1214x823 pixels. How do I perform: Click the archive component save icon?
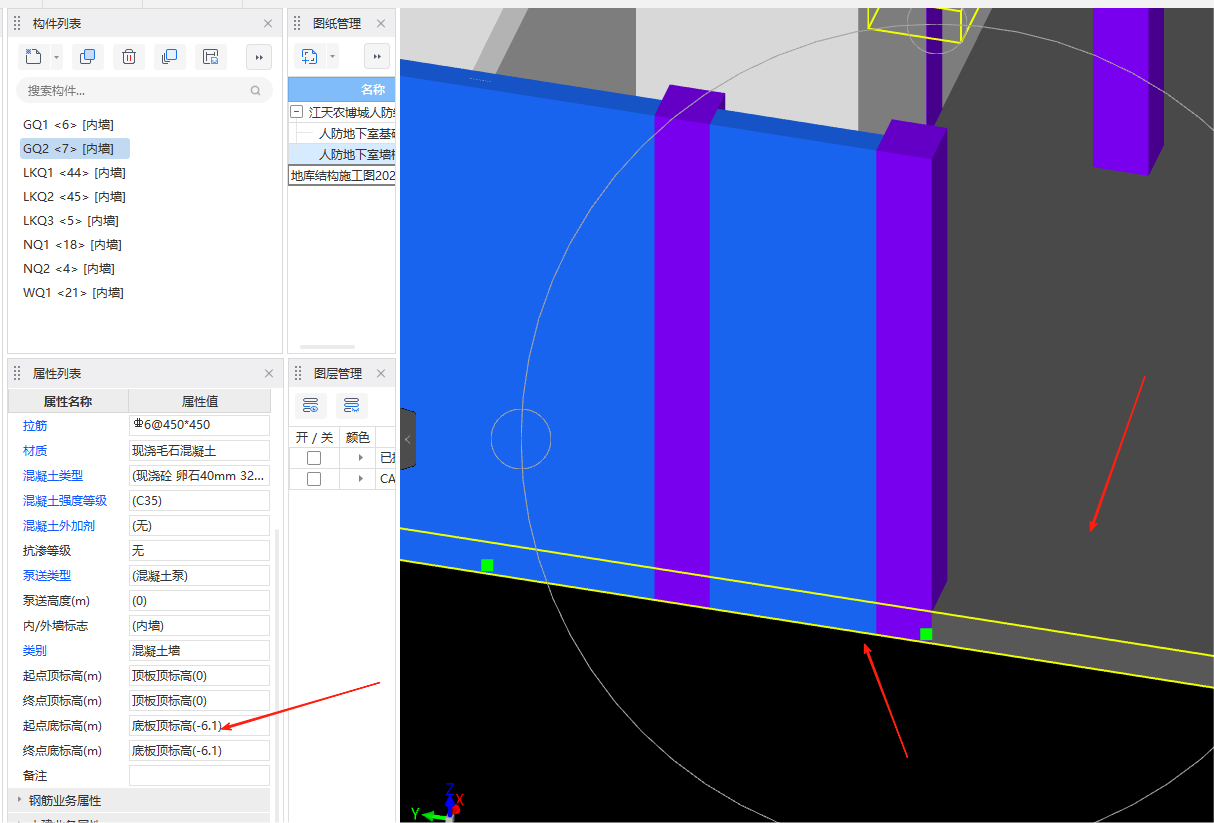[x=211, y=57]
